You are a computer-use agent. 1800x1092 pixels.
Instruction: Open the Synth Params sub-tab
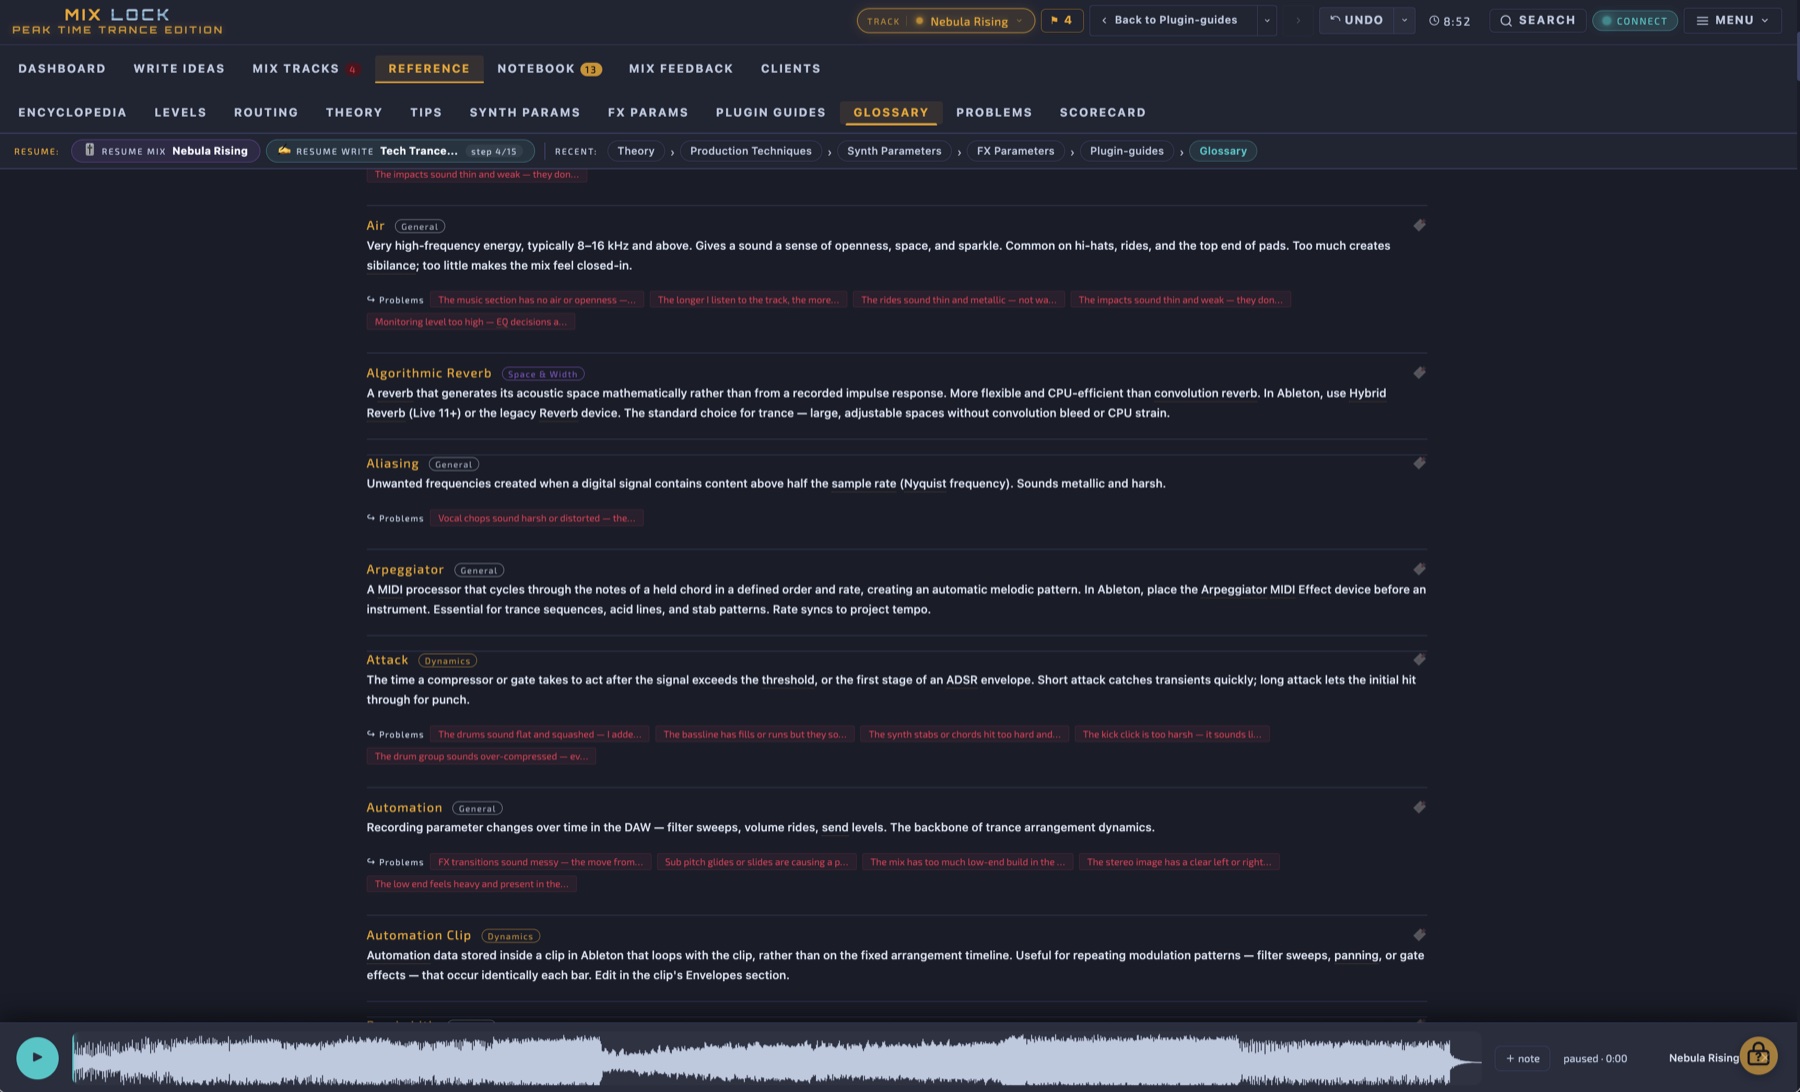pos(525,113)
